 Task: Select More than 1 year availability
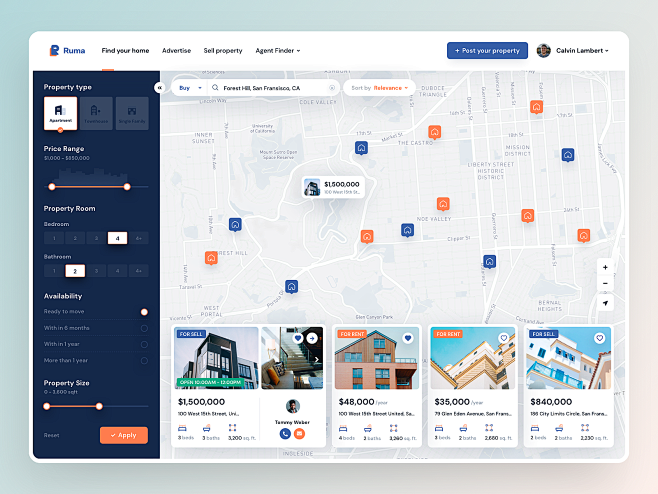pos(144,361)
